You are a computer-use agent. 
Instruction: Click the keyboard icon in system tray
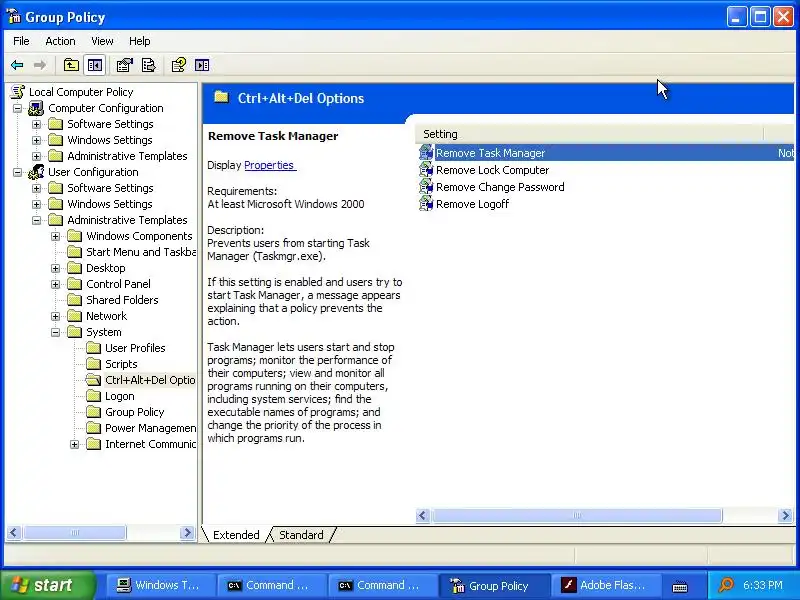point(680,586)
